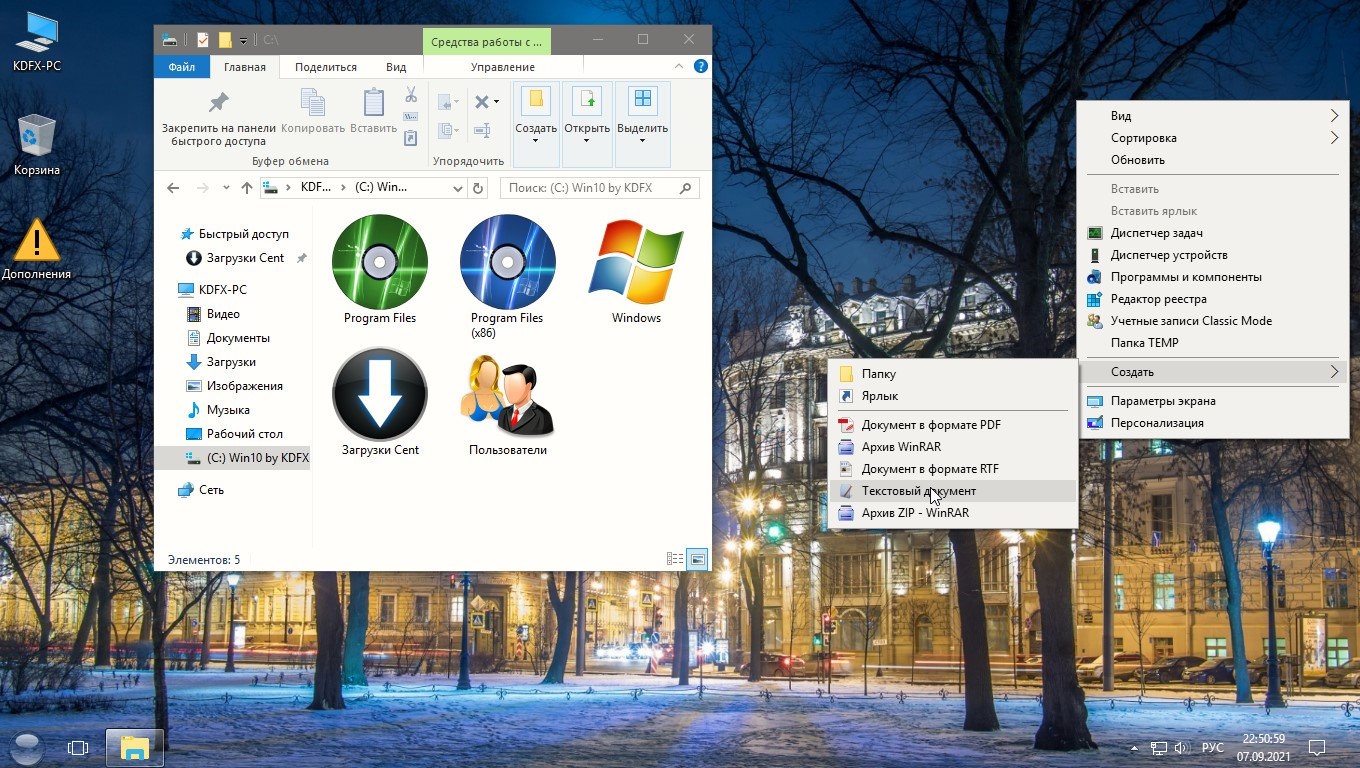This screenshot has width=1360, height=768.
Task: Open the Файл tab
Action: tap(182, 67)
